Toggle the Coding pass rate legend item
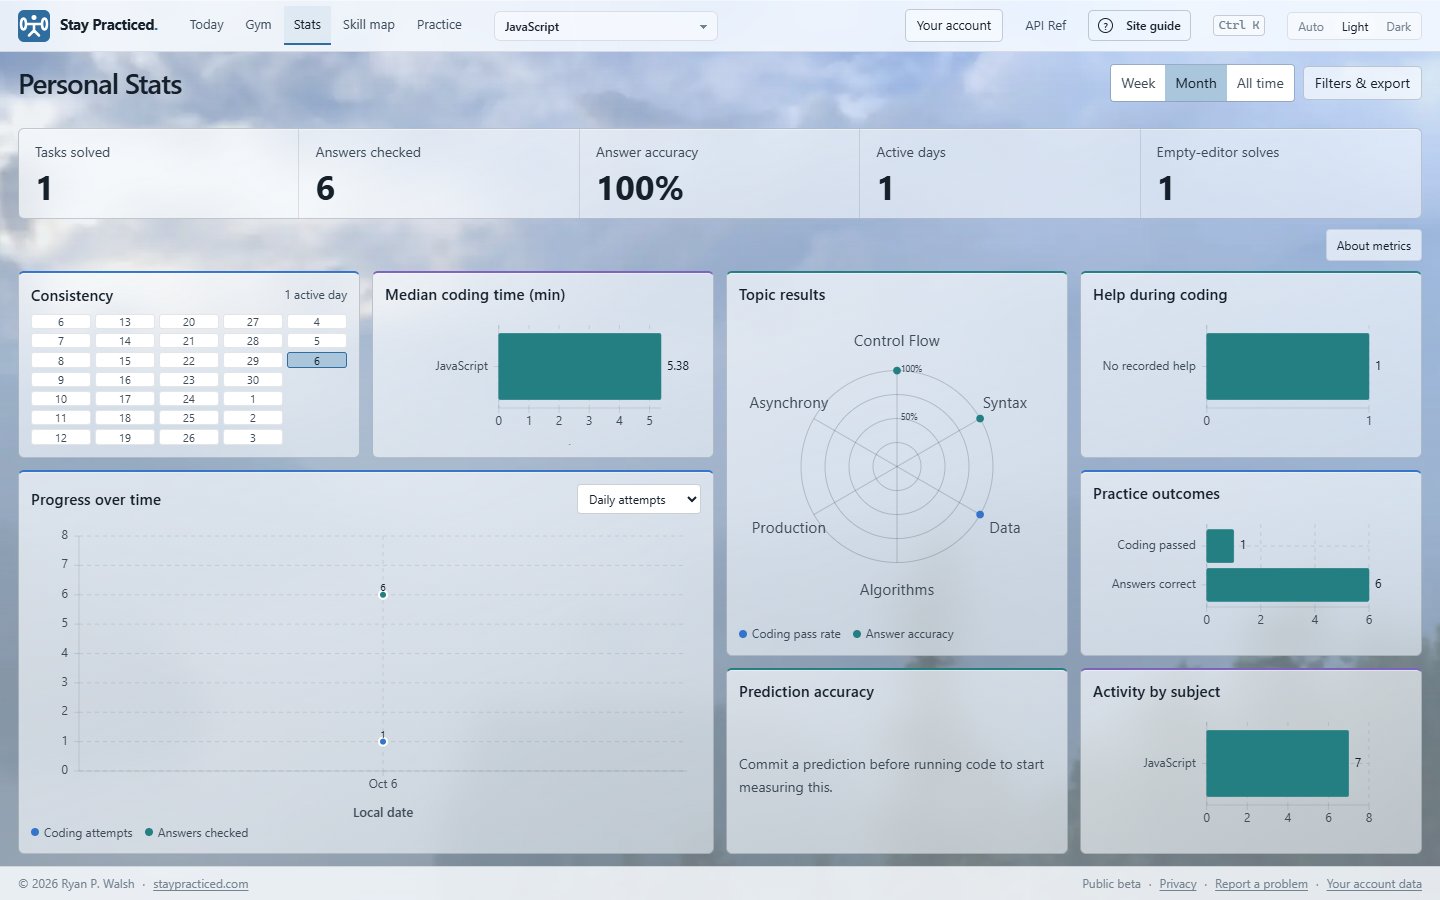The width and height of the screenshot is (1440, 900). (x=790, y=634)
